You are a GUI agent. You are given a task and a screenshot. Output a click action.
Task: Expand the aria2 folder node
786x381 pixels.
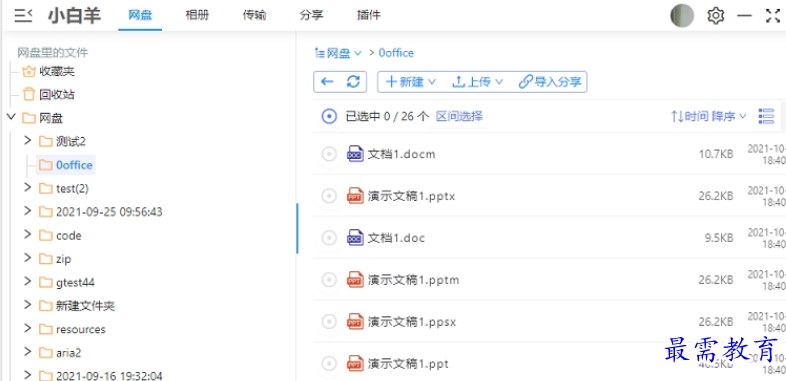point(28,352)
